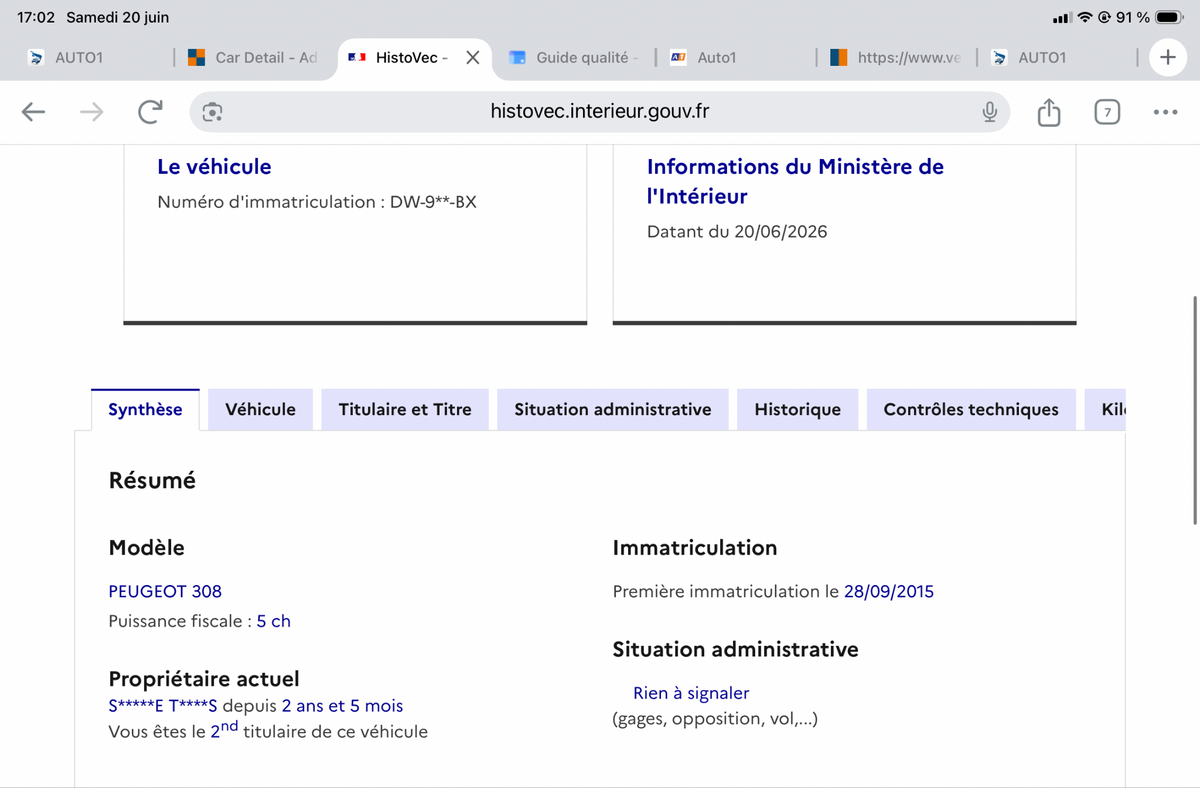The image size is (1200, 788).
Task: Click the histovec.interieur.gouv.fr address field
Action: (600, 112)
